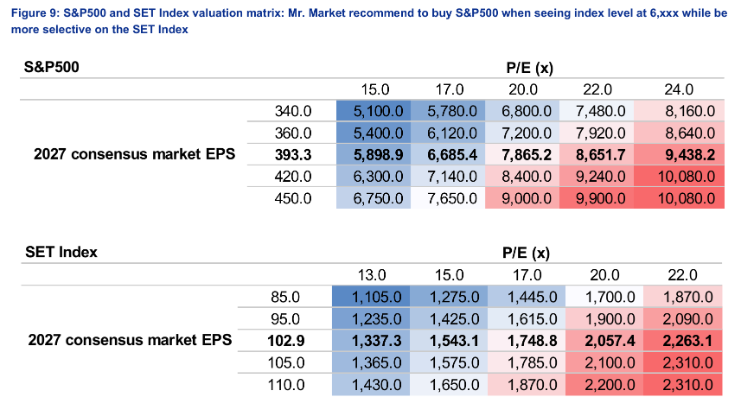Select SET Index EPS value 102.9
The image size is (739, 412).
[x=286, y=340]
